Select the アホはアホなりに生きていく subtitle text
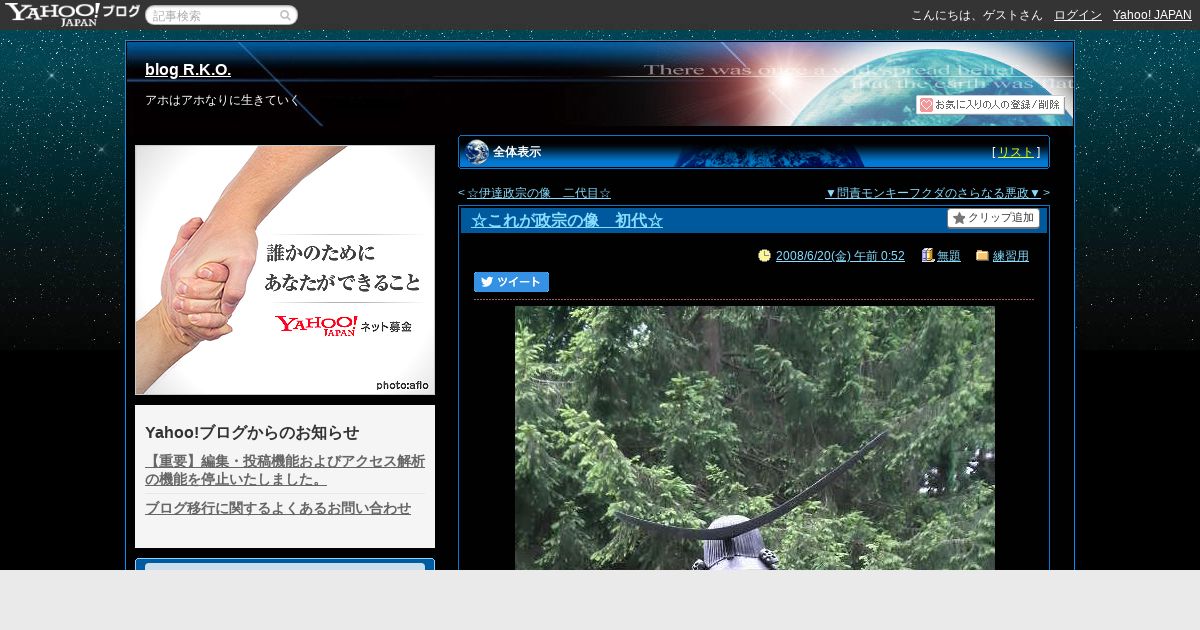 [222, 100]
